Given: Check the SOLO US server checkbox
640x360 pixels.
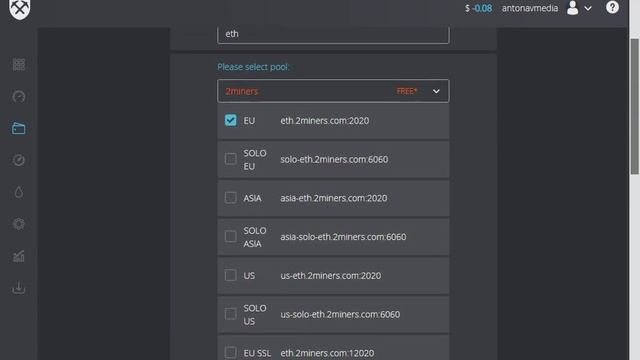Looking at the screenshot, I should [x=231, y=314].
